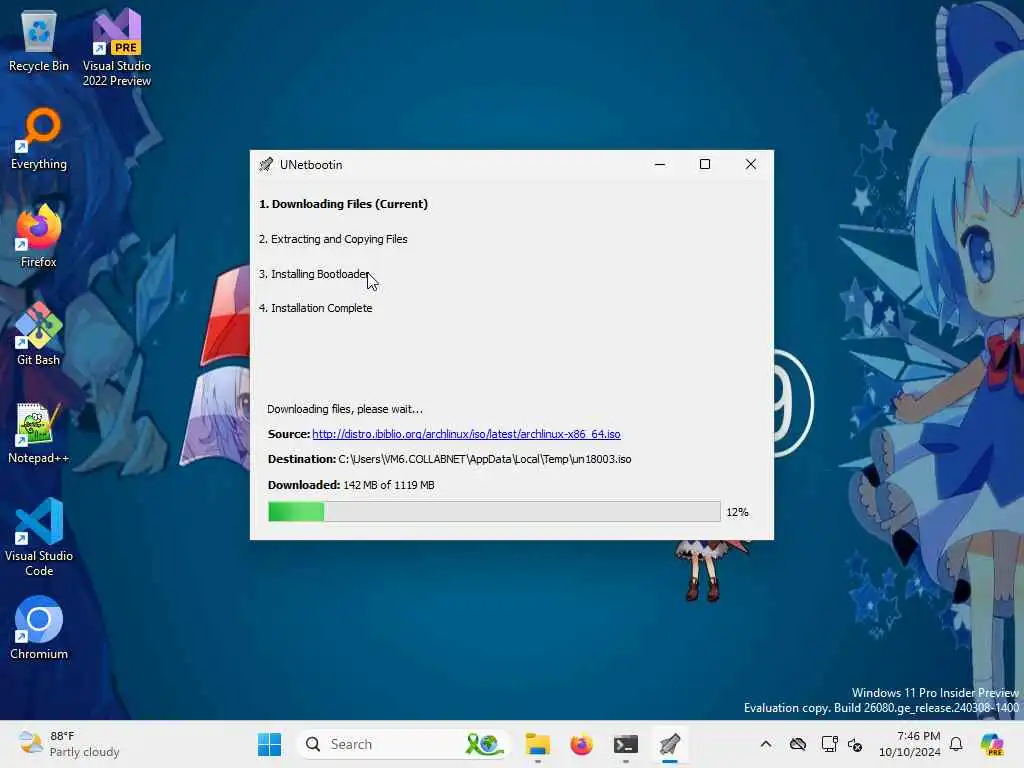Launch Chromium from the desktop
The width and height of the screenshot is (1024, 768).
point(39,628)
